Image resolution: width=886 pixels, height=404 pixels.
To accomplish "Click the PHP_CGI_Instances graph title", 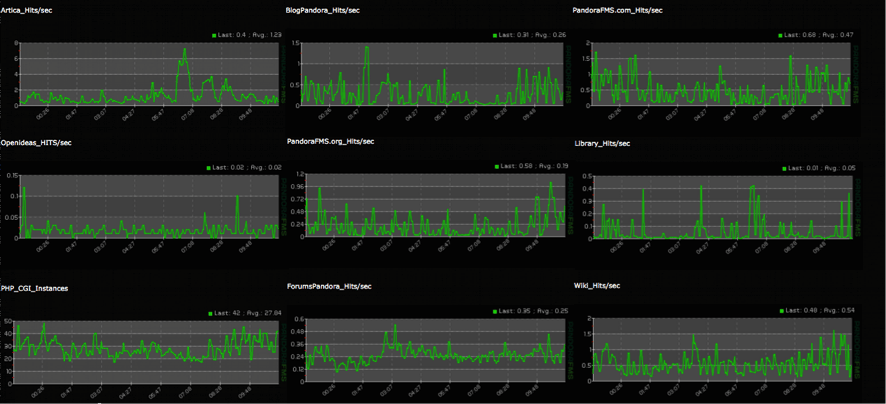I will click(x=35, y=288).
